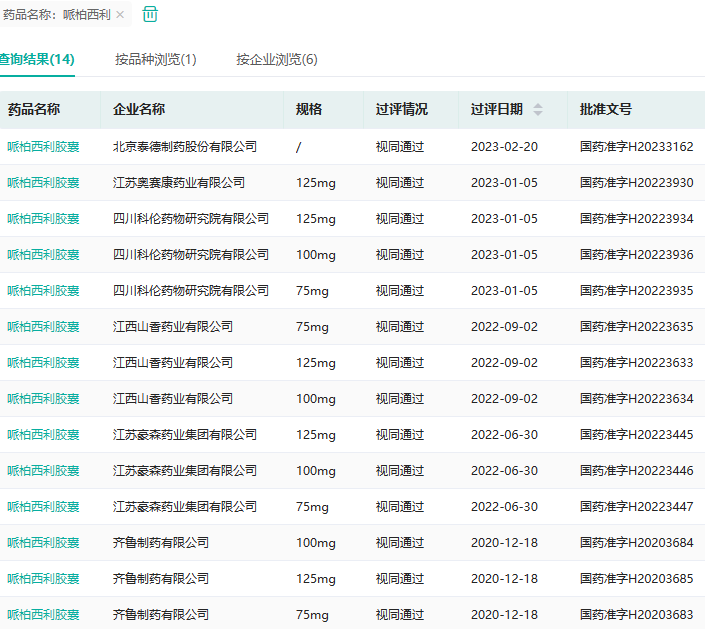The height and width of the screenshot is (629, 705).
Task: Click the 规格 column header
Action: coord(309,110)
